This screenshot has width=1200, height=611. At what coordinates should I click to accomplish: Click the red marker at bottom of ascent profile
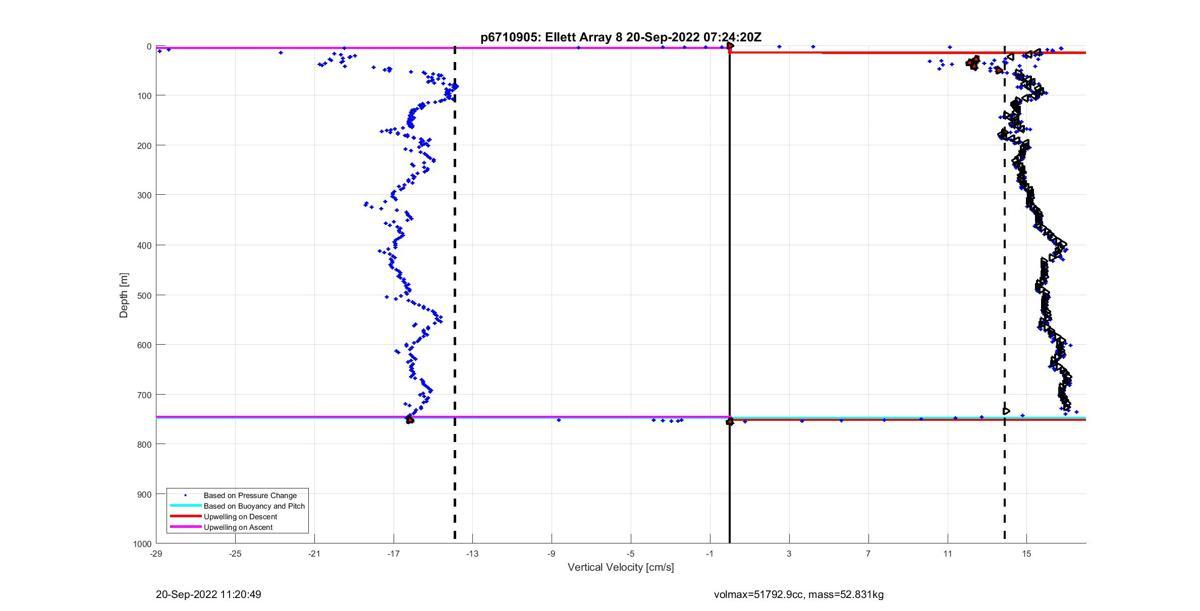coord(409,420)
